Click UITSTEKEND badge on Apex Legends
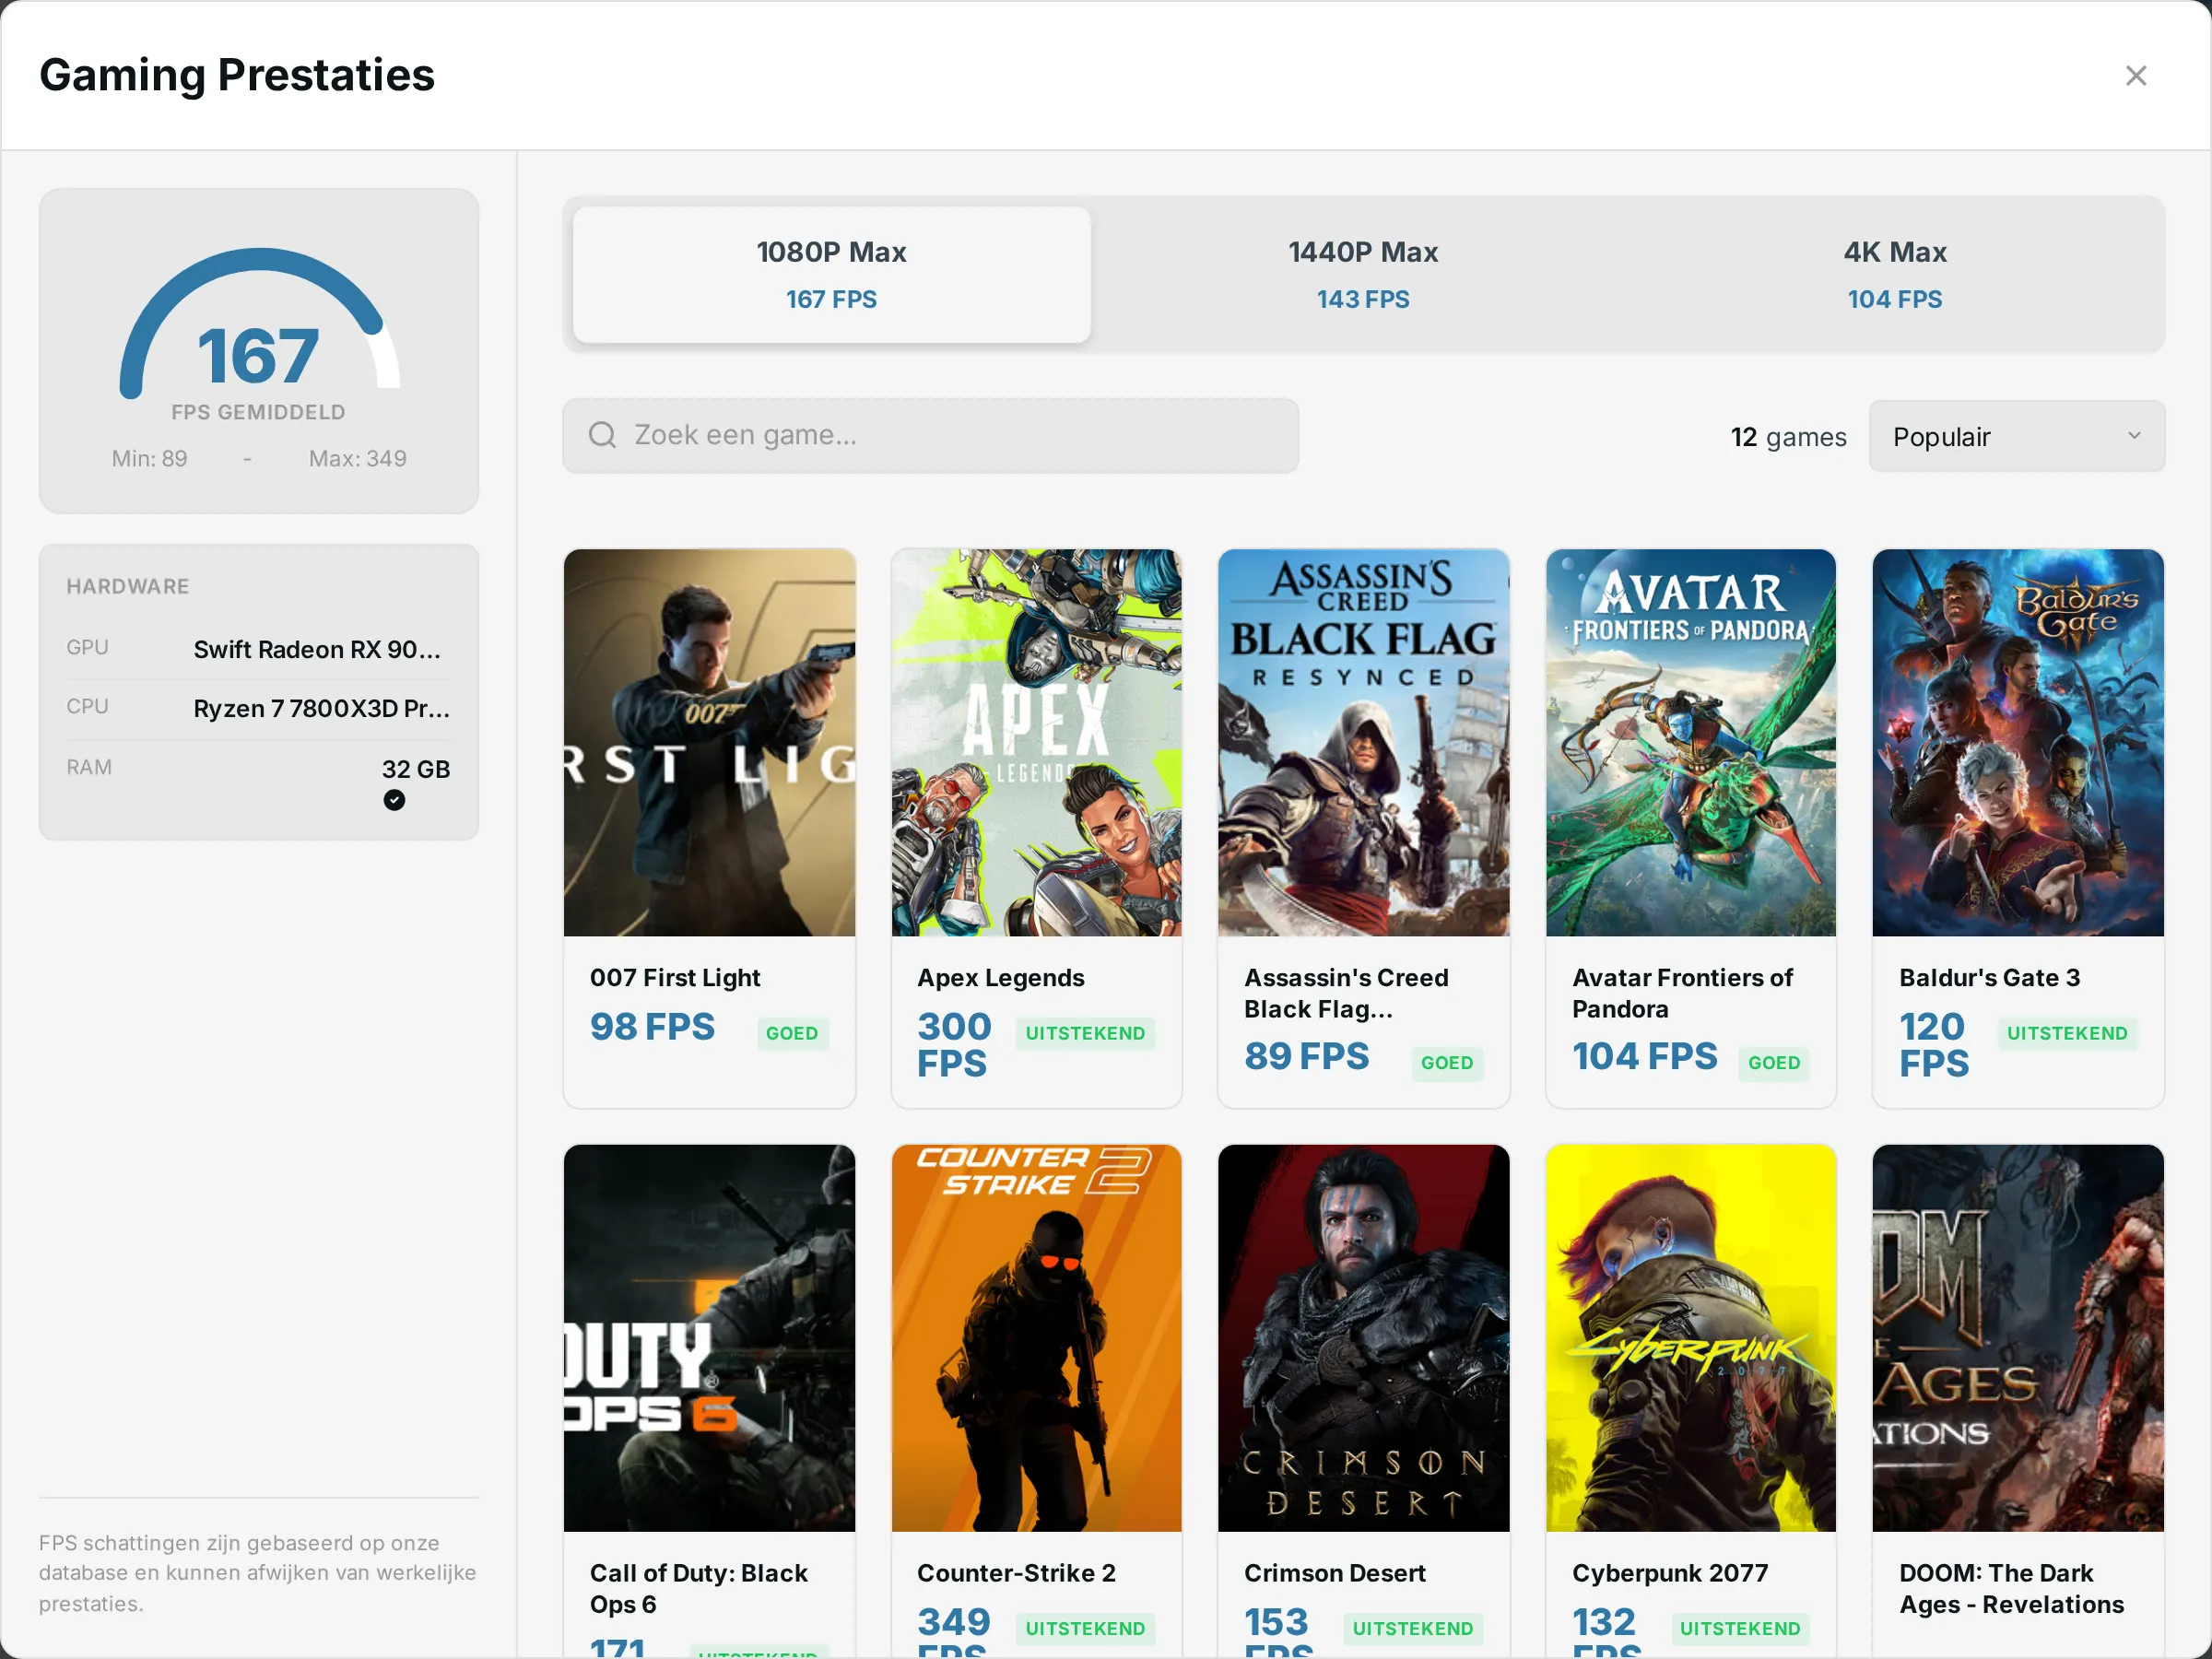2212x1659 pixels. click(x=1085, y=1033)
